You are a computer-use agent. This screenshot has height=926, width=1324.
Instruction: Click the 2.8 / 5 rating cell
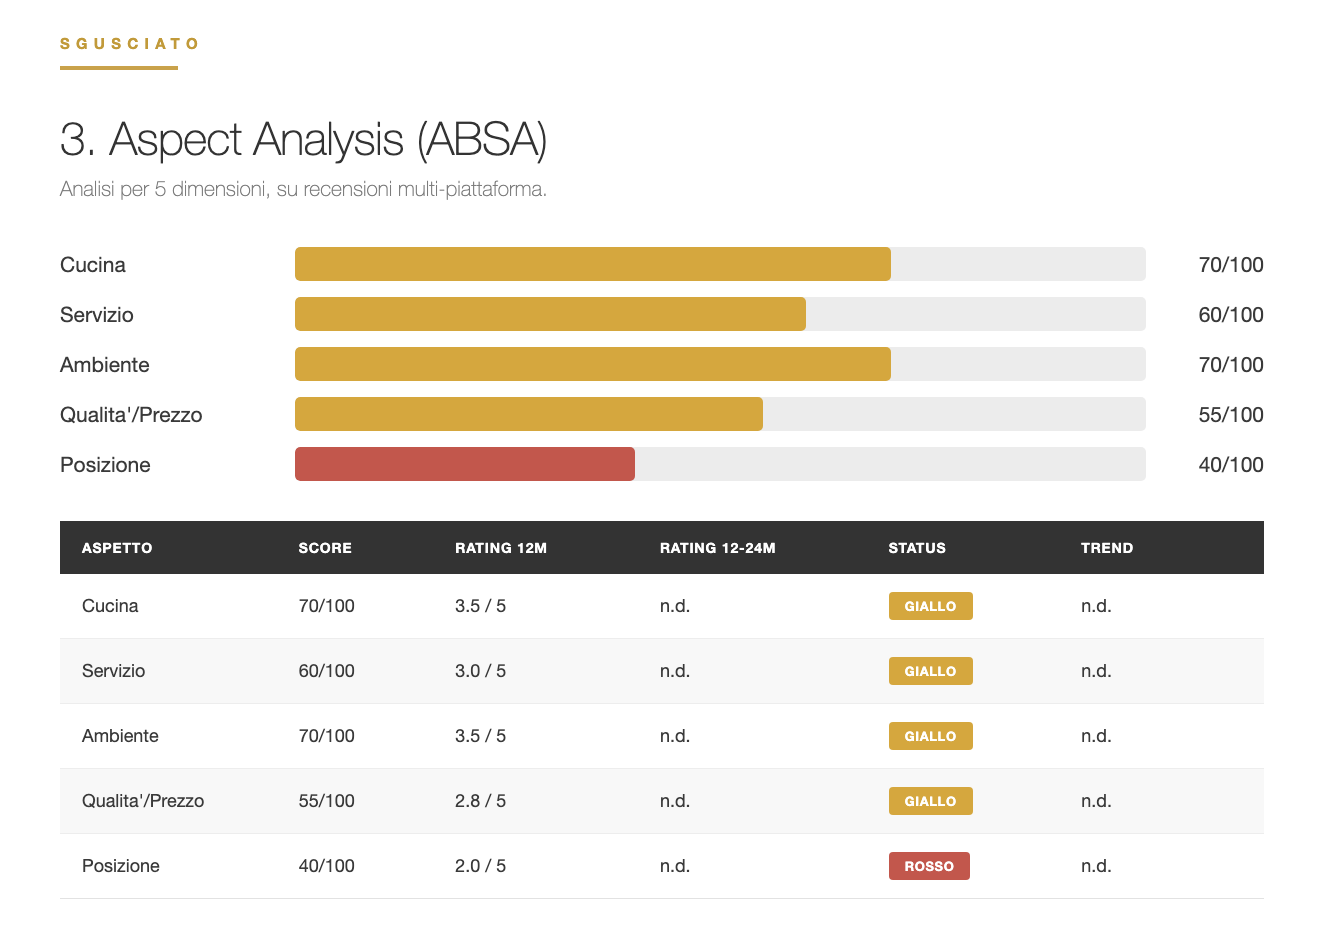[480, 801]
